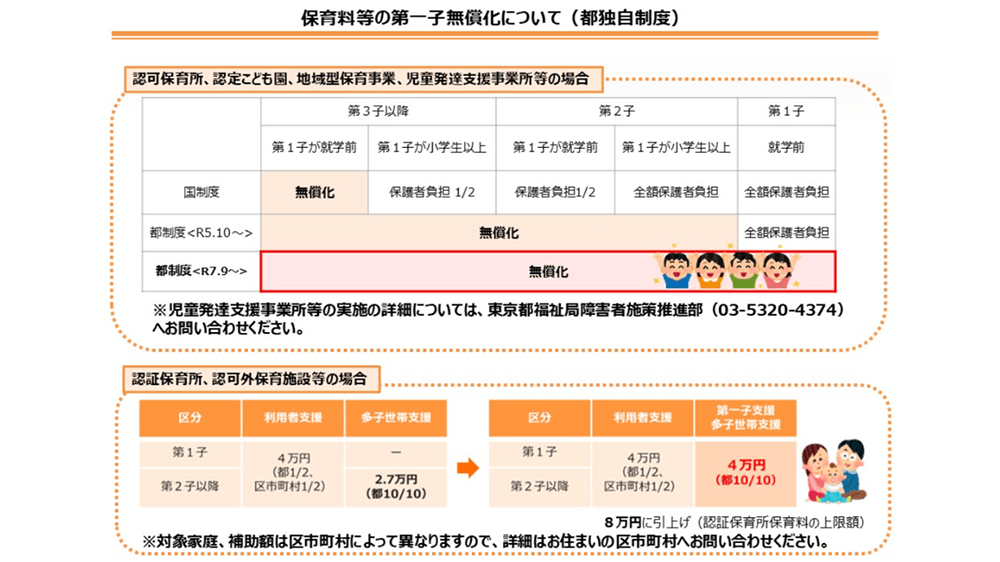
Task: Click 保護者負担1/2 under 第２子
Action: (x=555, y=192)
